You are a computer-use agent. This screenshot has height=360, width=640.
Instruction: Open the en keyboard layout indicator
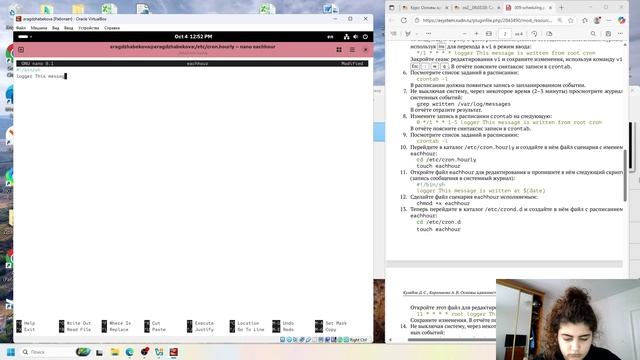(330, 37)
